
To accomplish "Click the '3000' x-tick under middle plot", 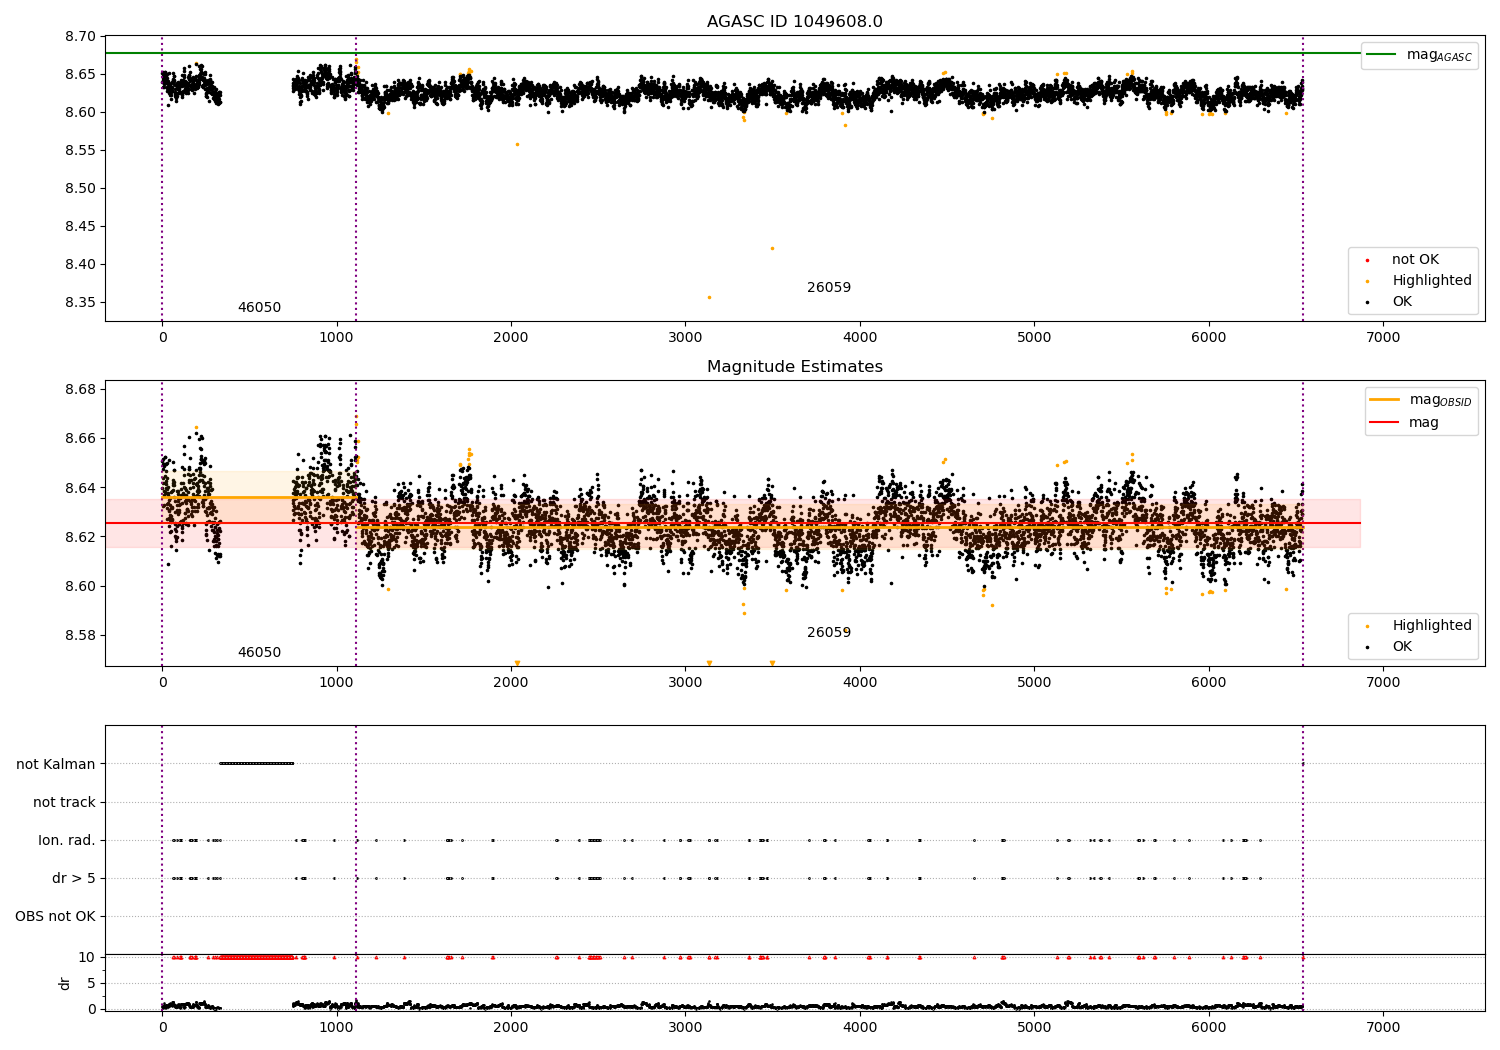I will point(685,683).
